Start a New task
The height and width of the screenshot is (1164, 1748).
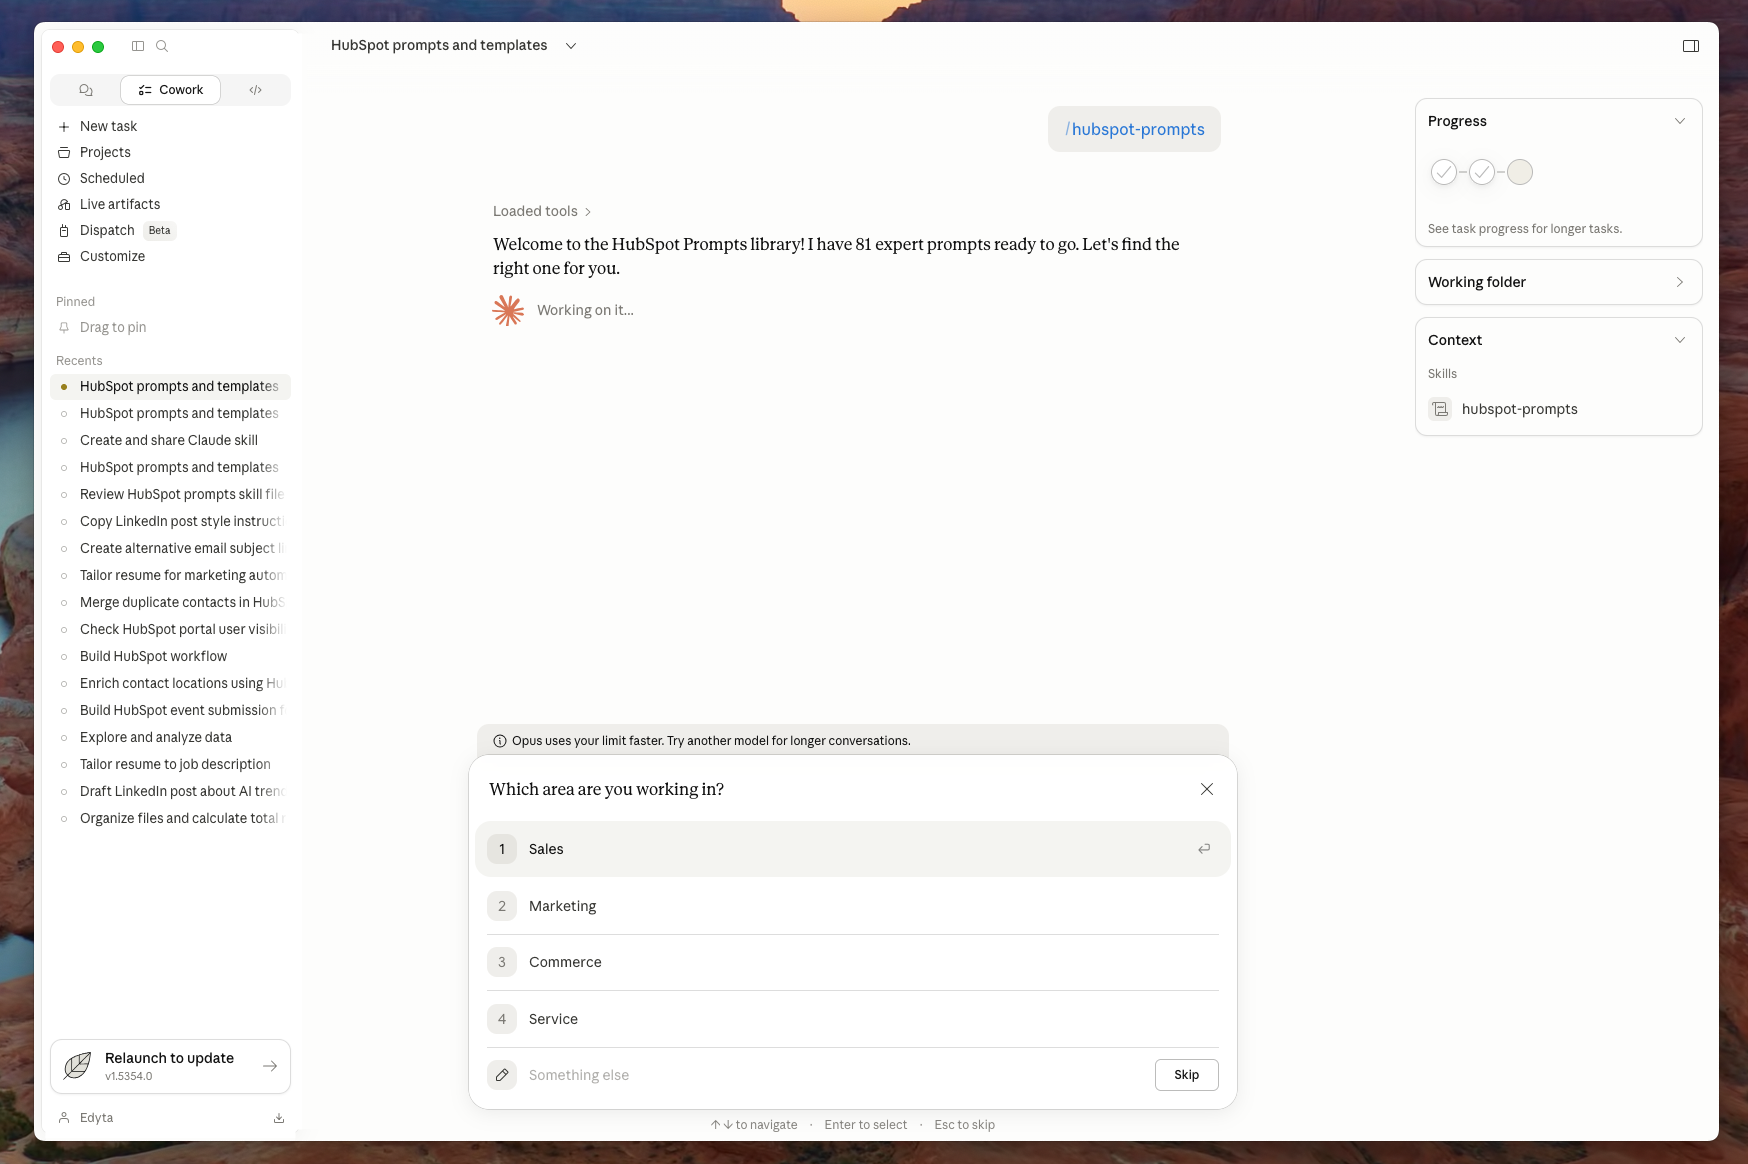170,126
